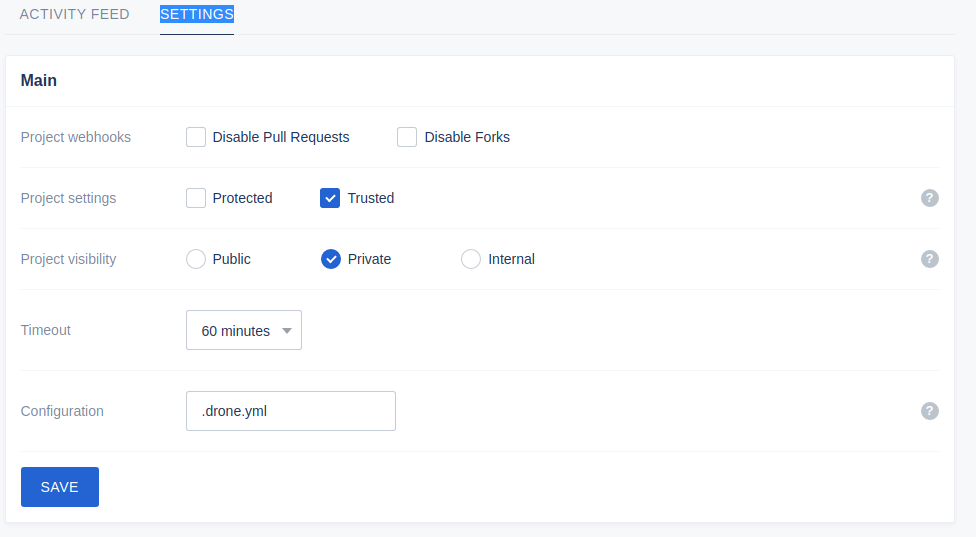Set visibility to Internal
Image resolution: width=976 pixels, height=537 pixels.
point(471,259)
